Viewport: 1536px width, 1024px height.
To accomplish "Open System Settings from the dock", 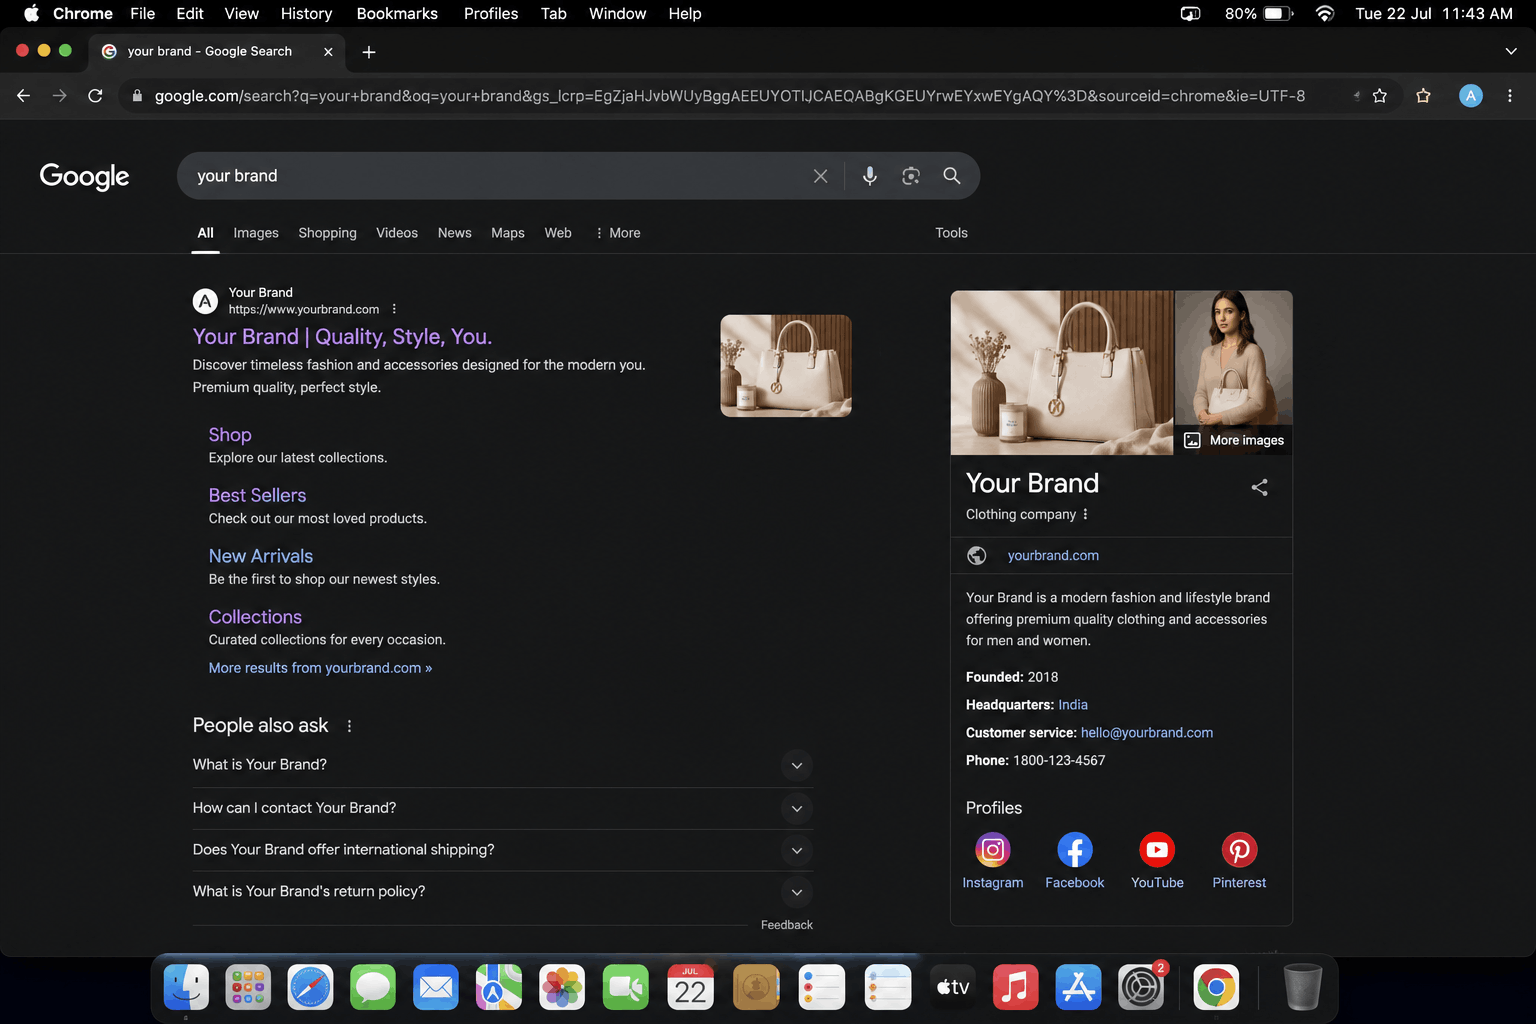I will click(x=1141, y=988).
